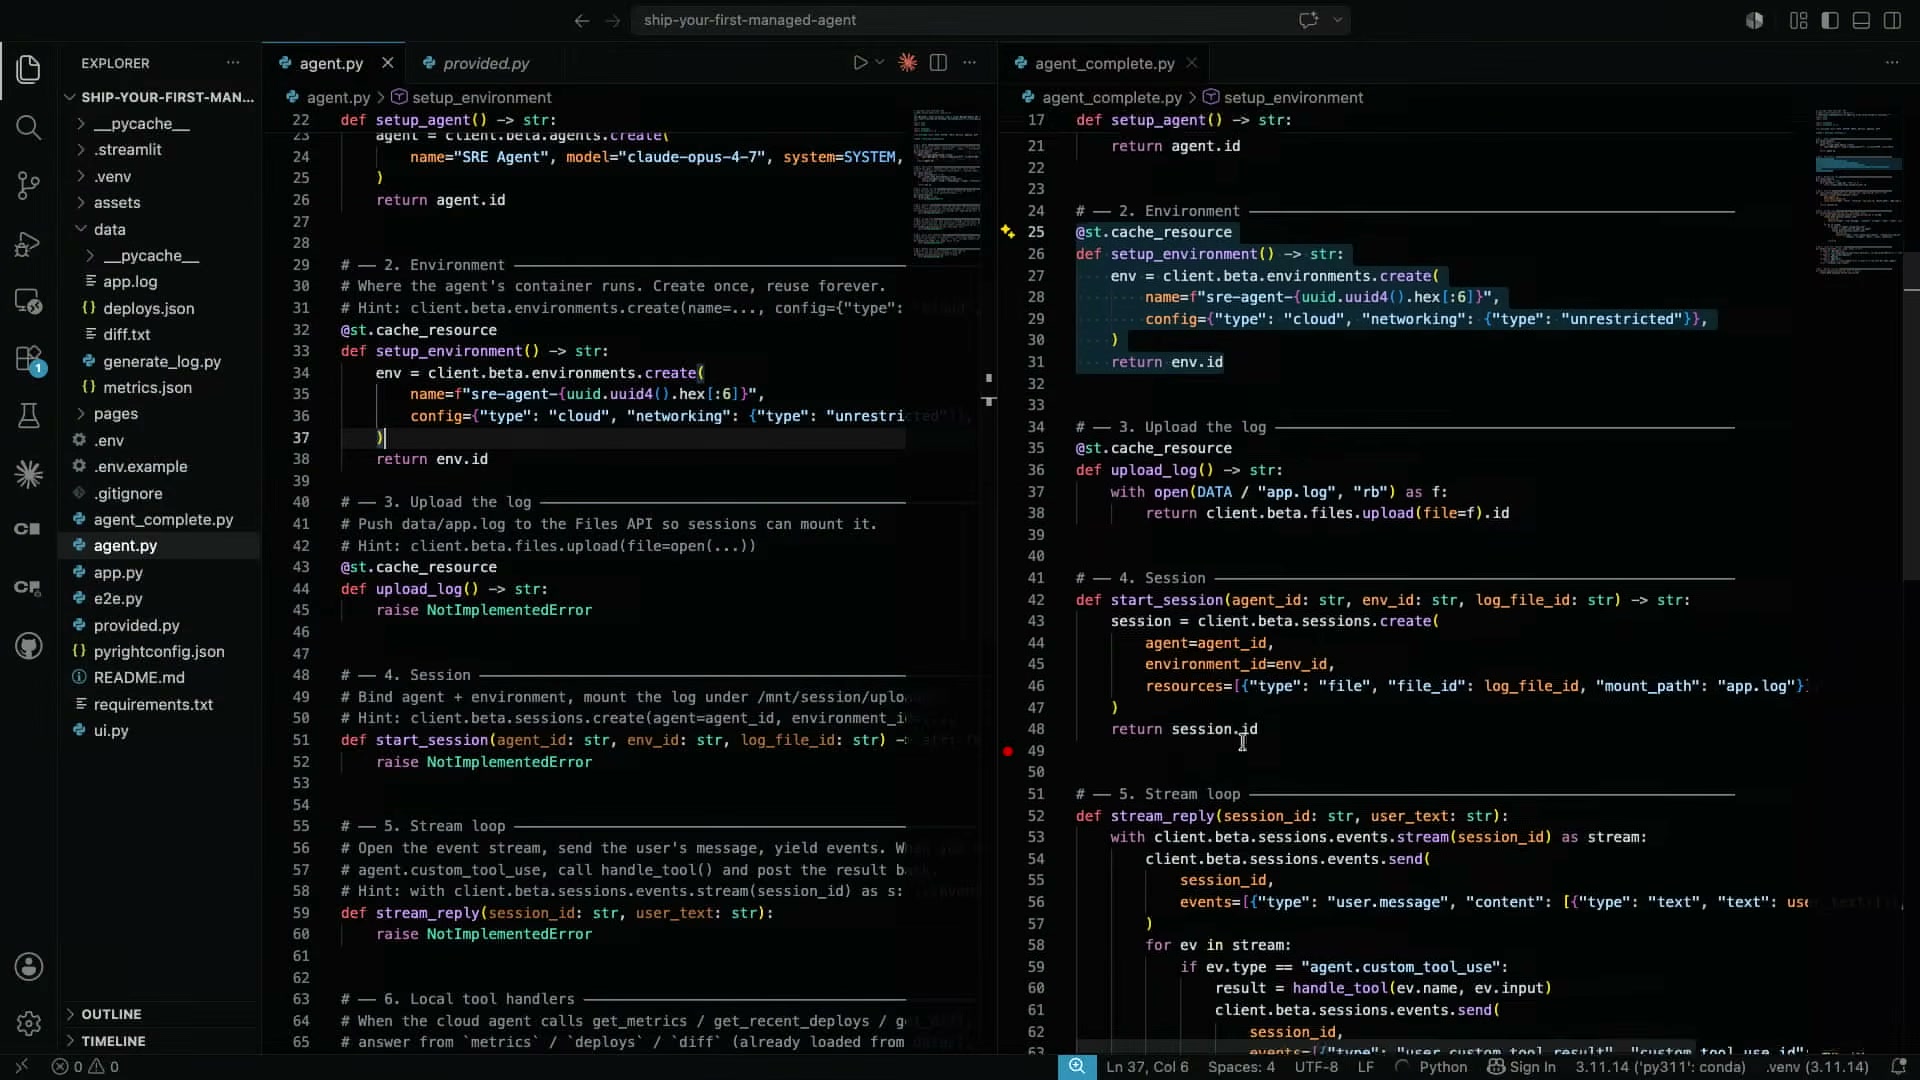1920x1080 pixels.
Task: Open Run and Debug view
Action: [29, 243]
